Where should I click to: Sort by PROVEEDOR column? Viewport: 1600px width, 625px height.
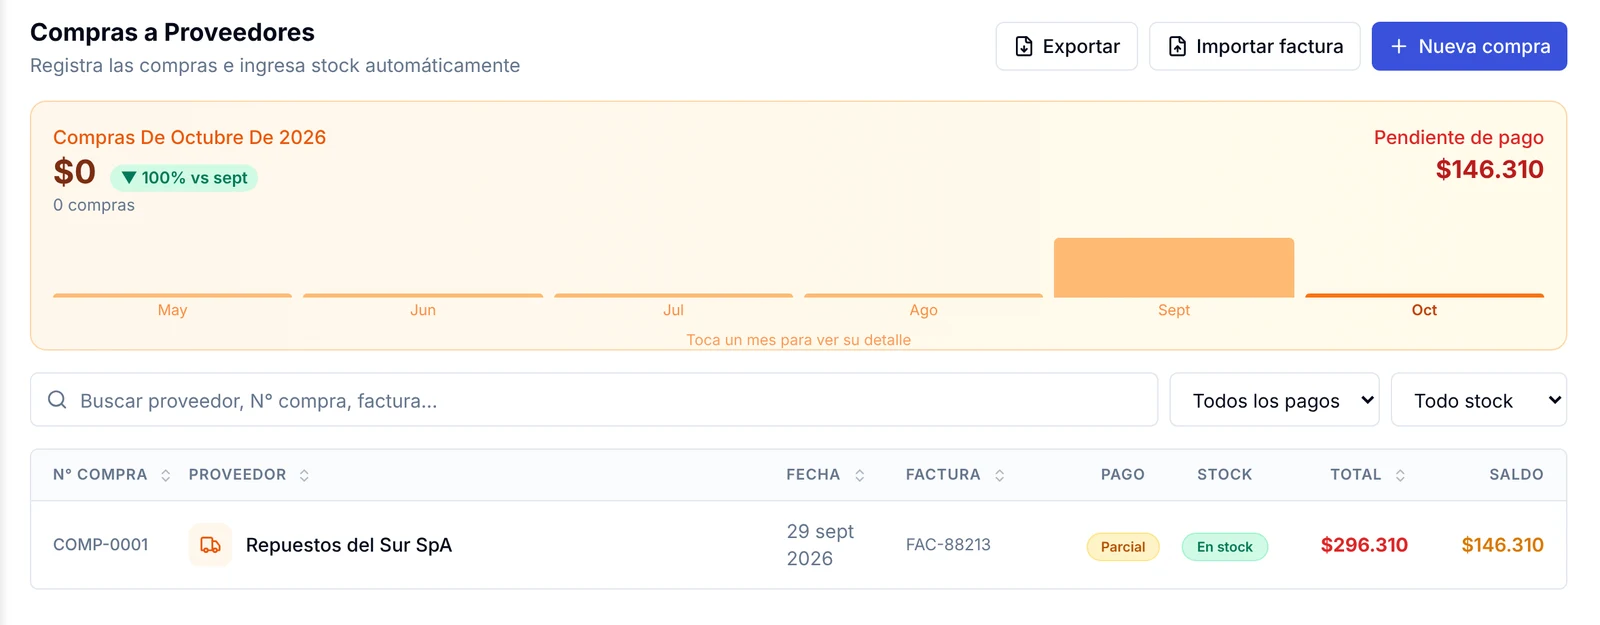pos(249,475)
